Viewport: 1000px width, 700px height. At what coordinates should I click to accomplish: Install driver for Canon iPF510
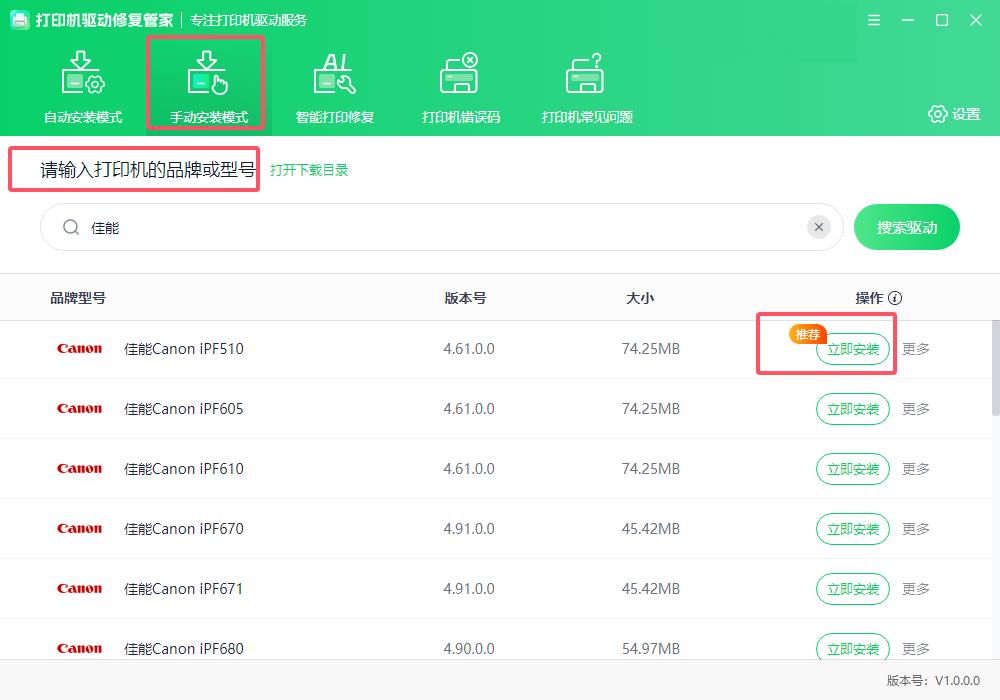(853, 349)
